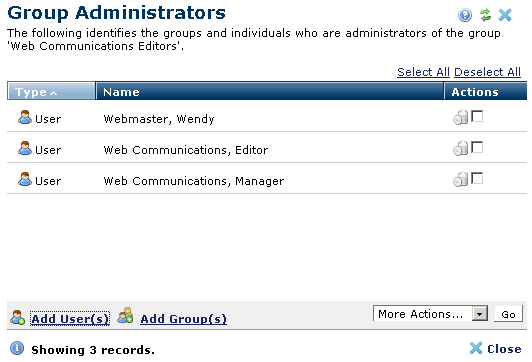Viewport: 532px width, 362px height.
Task: Click the Deselect All link
Action: coord(487,72)
